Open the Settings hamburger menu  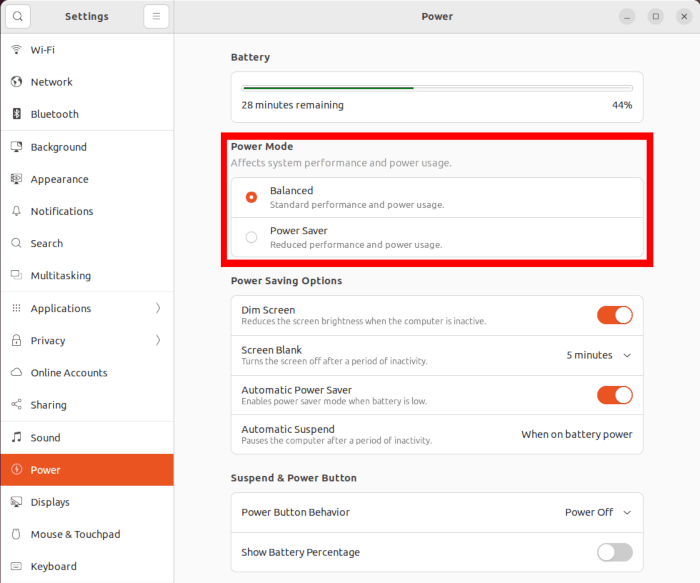click(x=156, y=17)
